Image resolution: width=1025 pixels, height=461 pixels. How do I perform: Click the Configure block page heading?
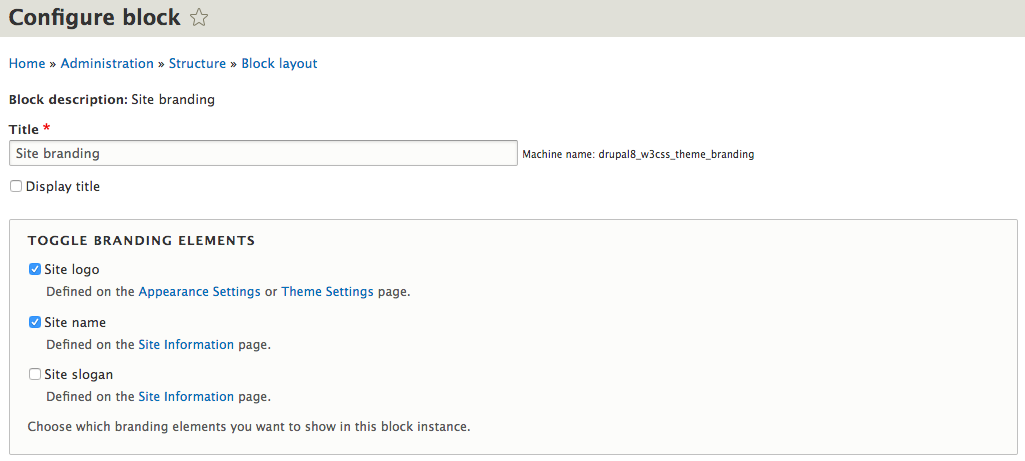point(94,18)
